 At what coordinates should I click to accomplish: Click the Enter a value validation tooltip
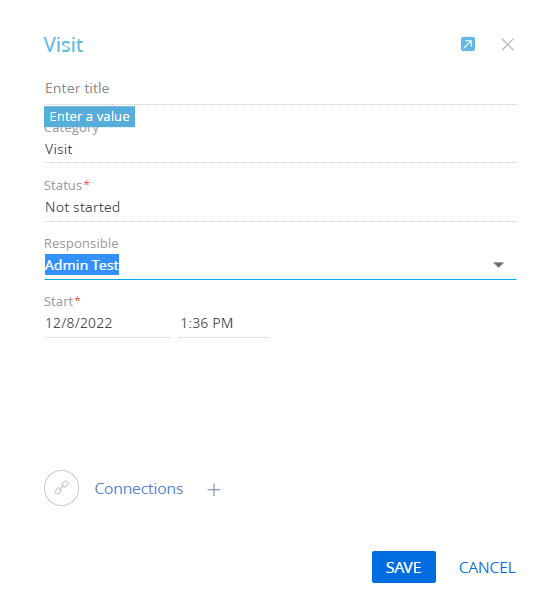point(90,117)
